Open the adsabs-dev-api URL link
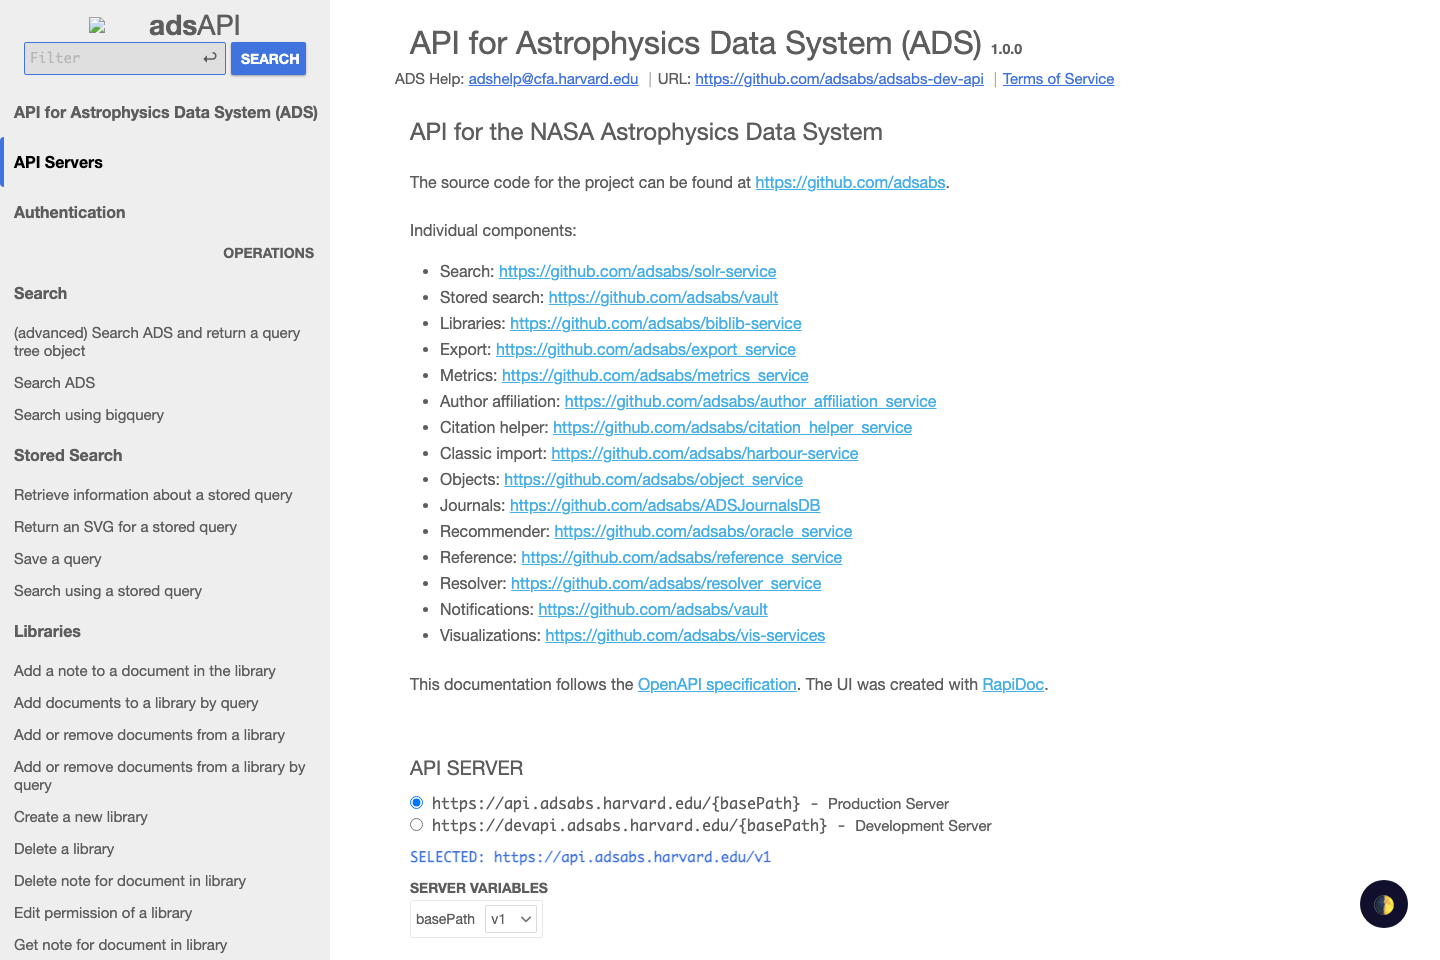The height and width of the screenshot is (960, 1440). (840, 78)
